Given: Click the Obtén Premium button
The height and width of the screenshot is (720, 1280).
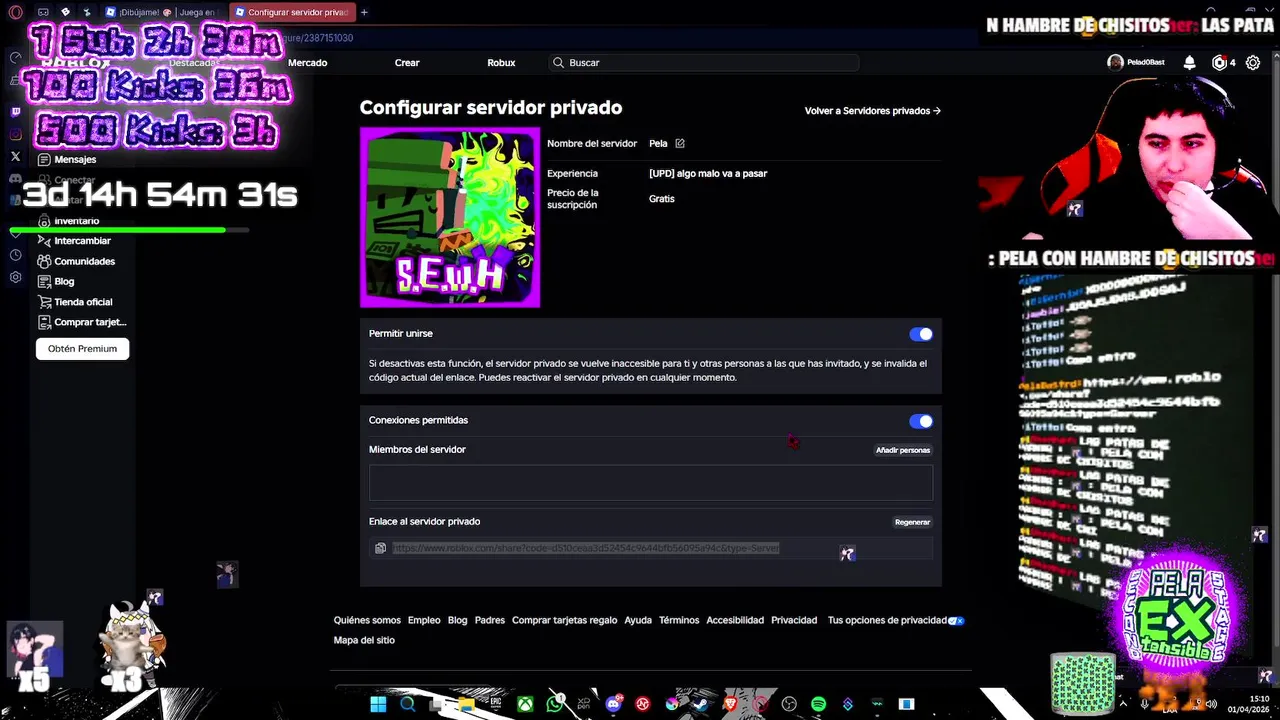Looking at the screenshot, I should coord(82,348).
